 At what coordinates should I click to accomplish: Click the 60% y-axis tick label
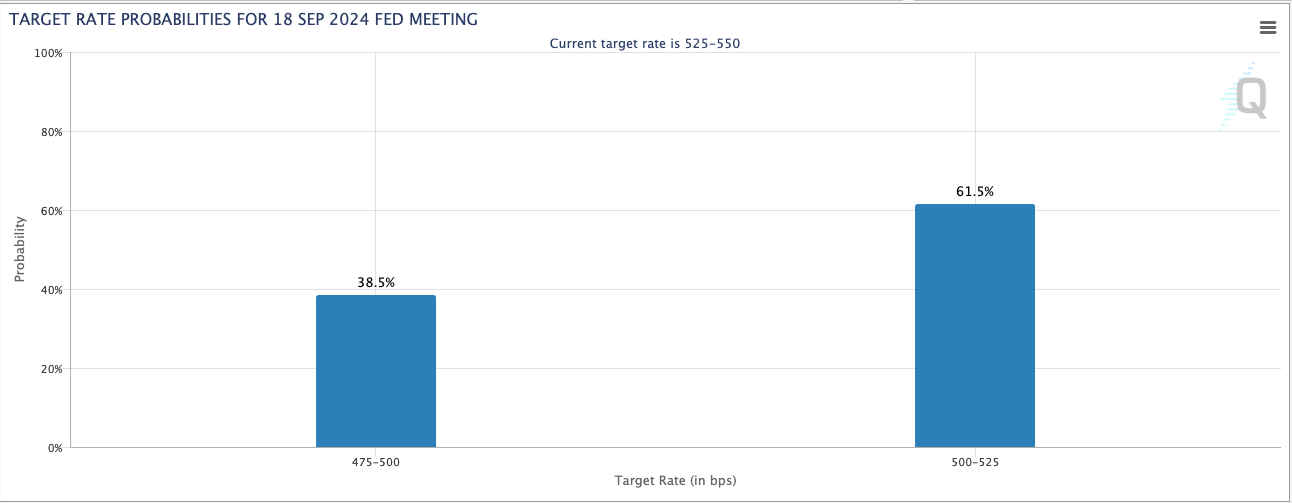pyautogui.click(x=51, y=211)
